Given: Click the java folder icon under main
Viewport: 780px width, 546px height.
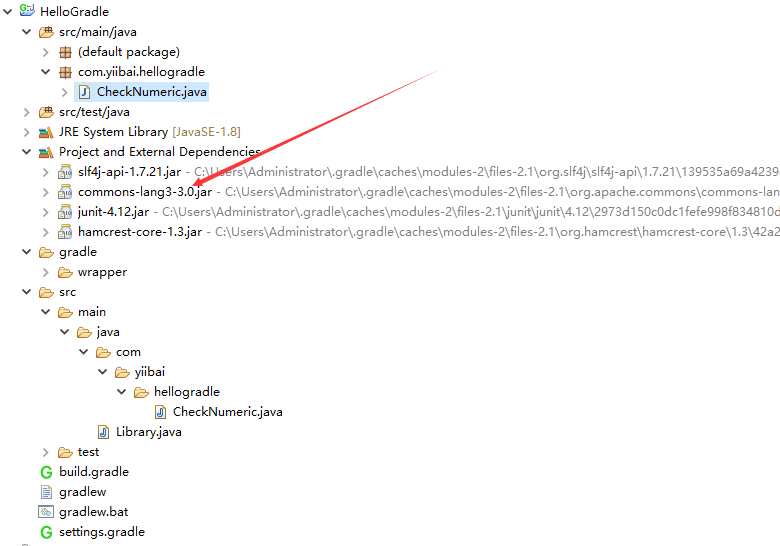Looking at the screenshot, I should pos(84,332).
